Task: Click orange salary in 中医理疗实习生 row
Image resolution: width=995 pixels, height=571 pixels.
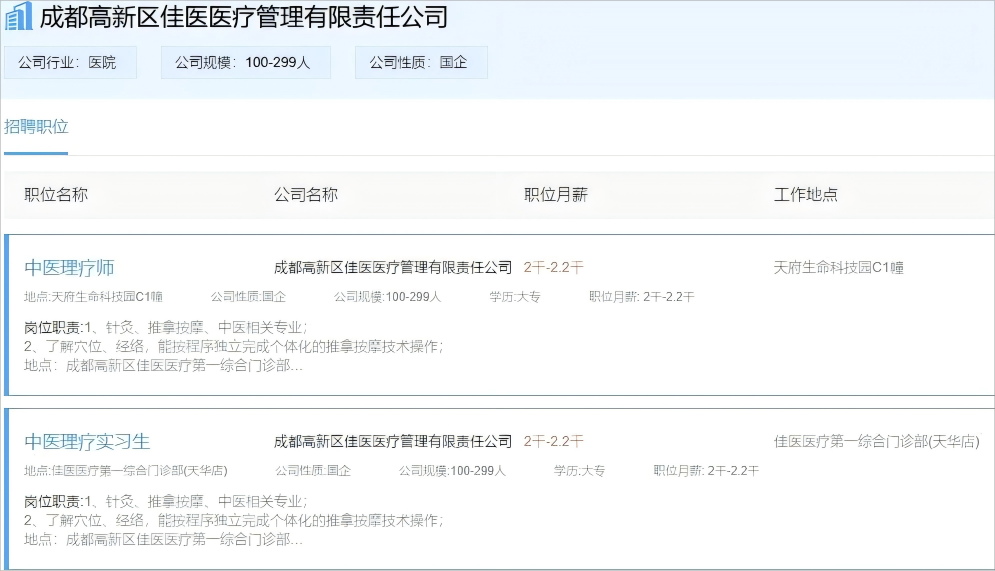Action: pyautogui.click(x=553, y=441)
